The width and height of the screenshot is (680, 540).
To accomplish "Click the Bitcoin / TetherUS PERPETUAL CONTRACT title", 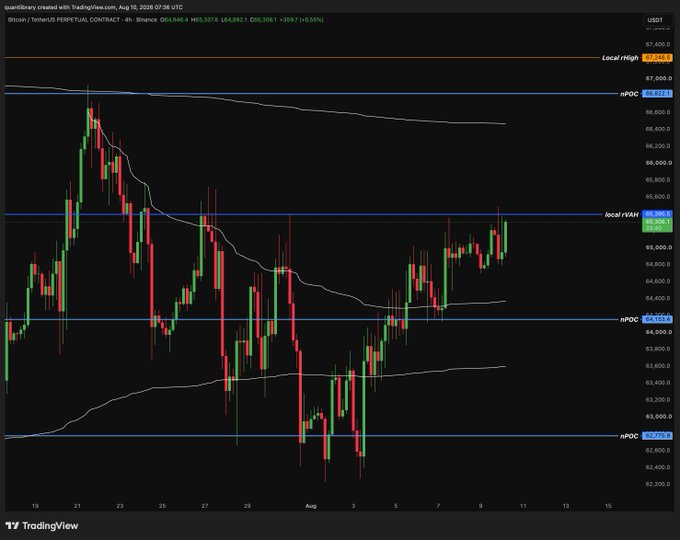I will click(64, 20).
